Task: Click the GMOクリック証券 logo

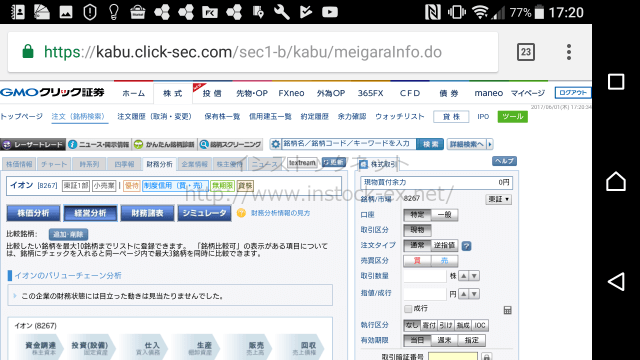Action: pyautogui.click(x=52, y=93)
